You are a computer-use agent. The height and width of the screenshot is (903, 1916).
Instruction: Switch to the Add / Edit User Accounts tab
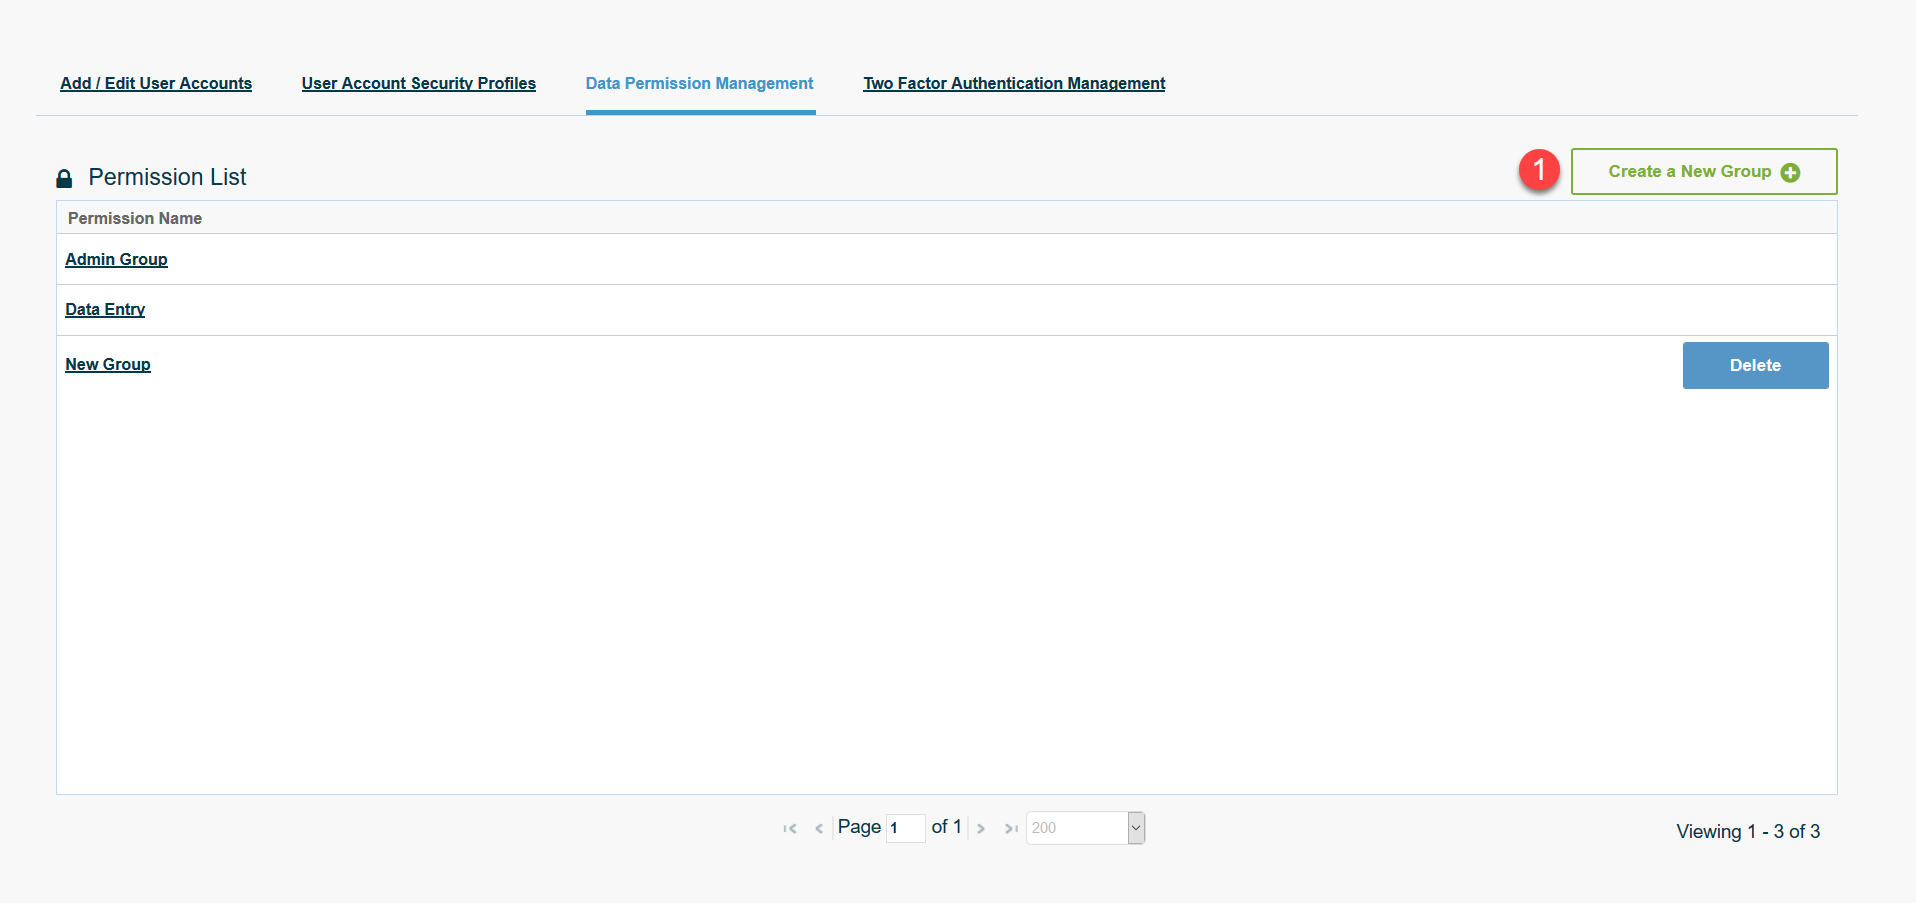(x=156, y=84)
